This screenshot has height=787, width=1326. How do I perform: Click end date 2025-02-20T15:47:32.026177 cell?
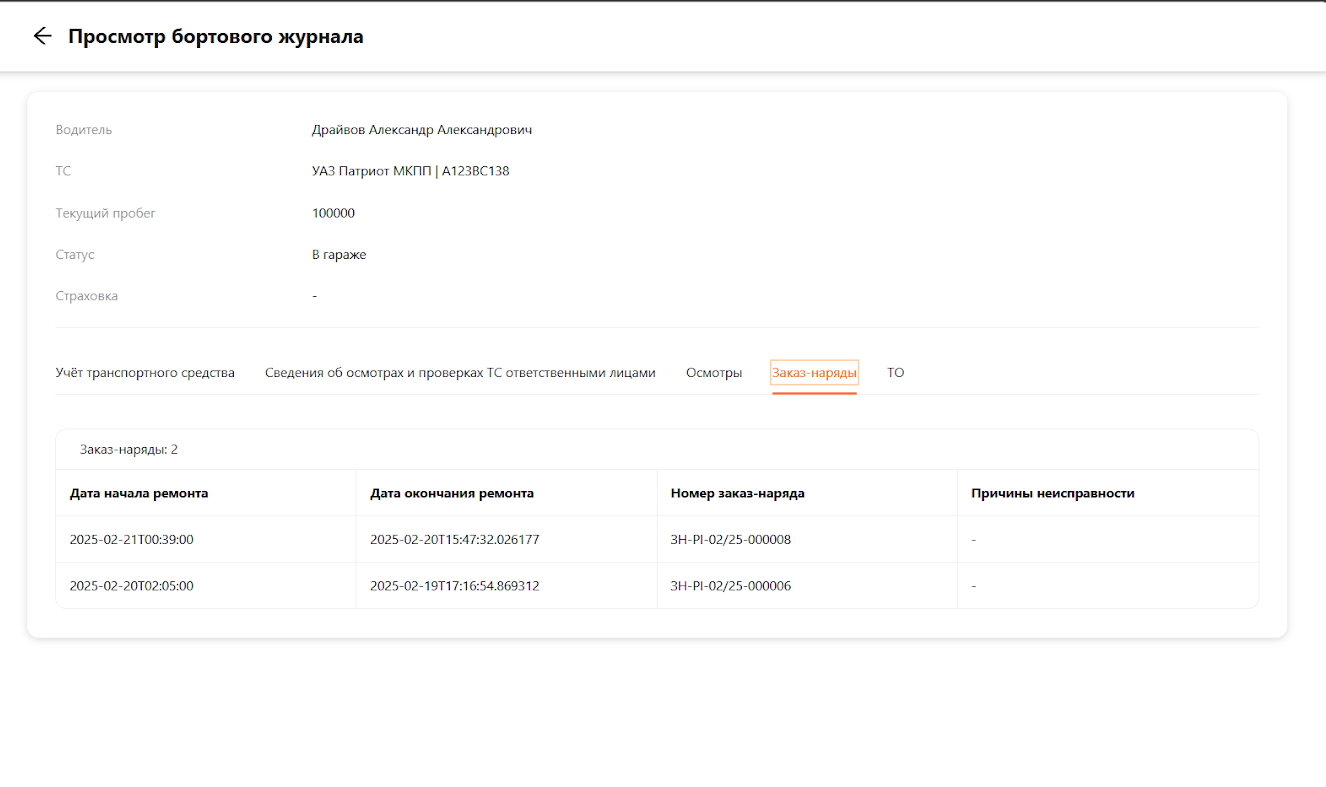(x=454, y=540)
